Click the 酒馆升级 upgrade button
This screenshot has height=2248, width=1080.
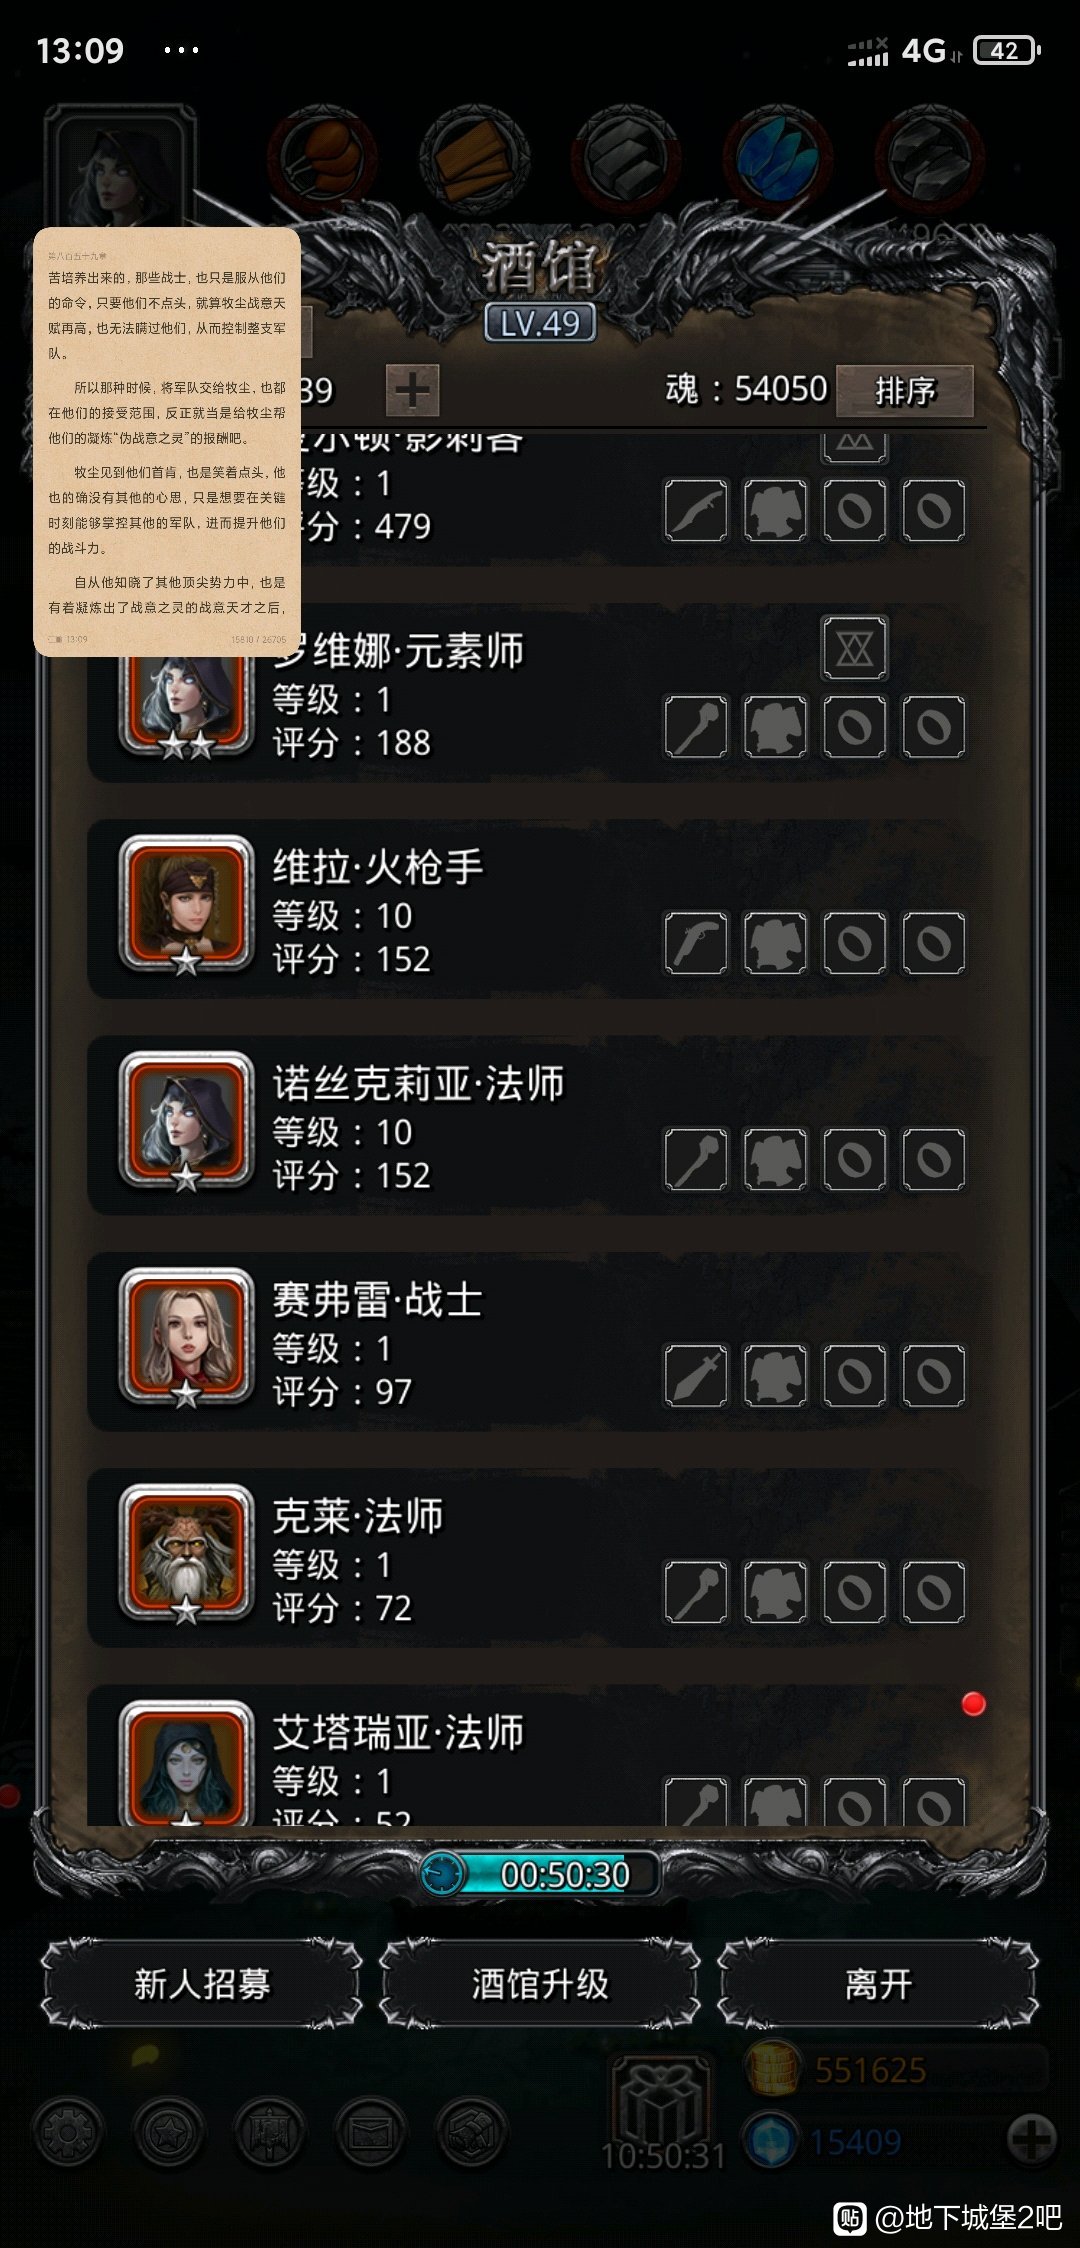540,1984
